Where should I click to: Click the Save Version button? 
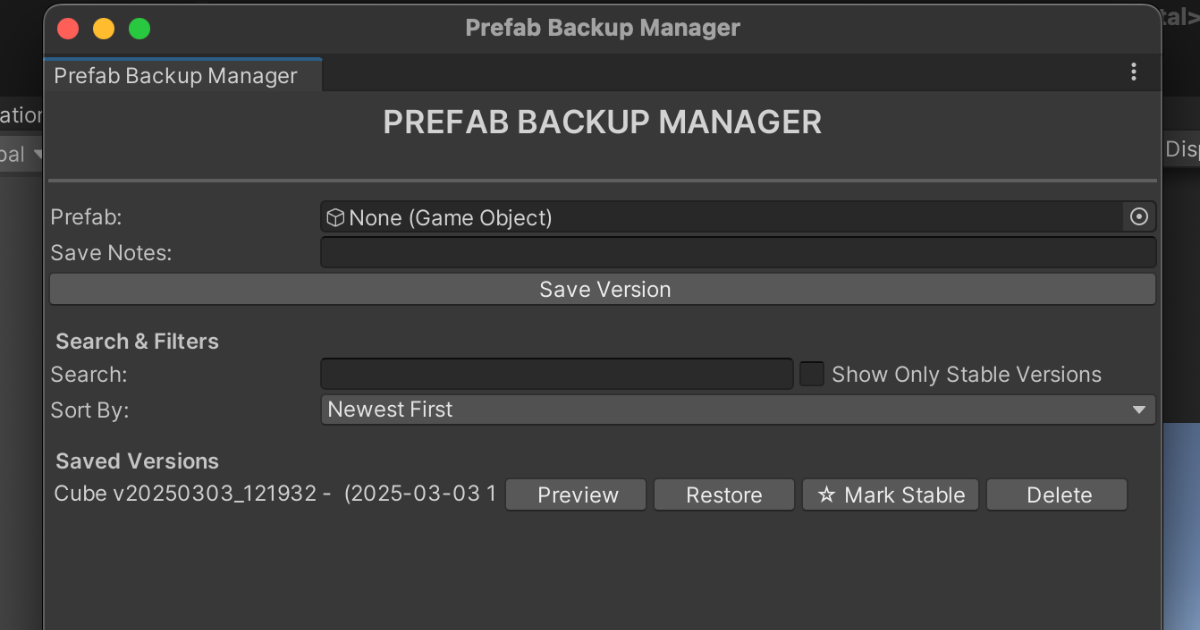(x=602, y=289)
